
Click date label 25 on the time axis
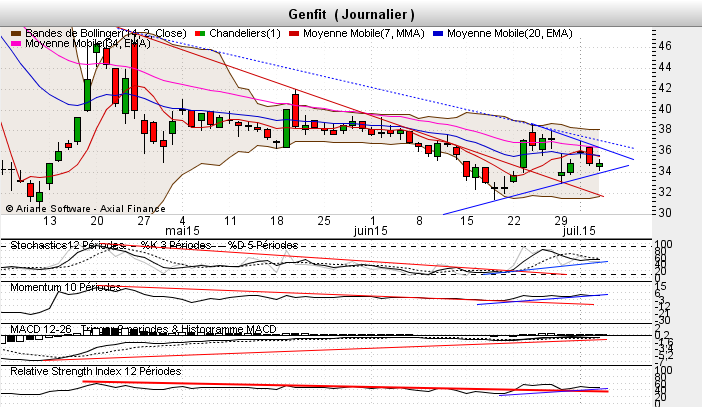pyautogui.click(x=324, y=221)
